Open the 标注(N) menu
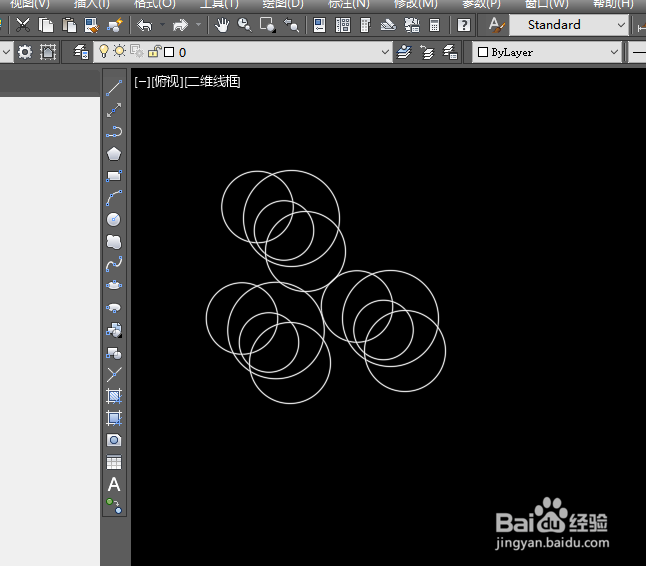This screenshot has width=646, height=566. point(349,4)
